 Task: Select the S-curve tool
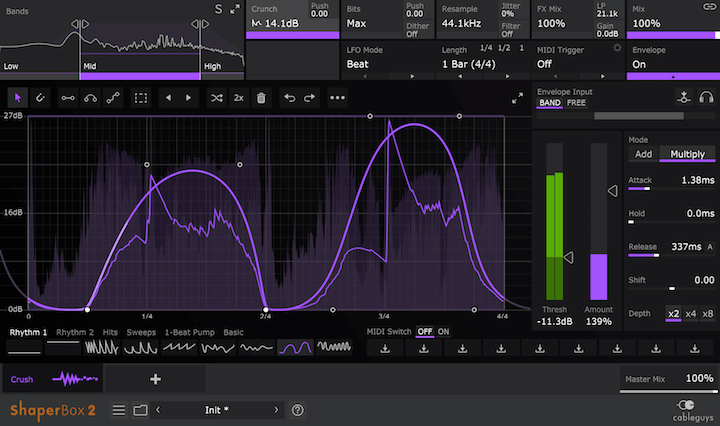(113, 98)
